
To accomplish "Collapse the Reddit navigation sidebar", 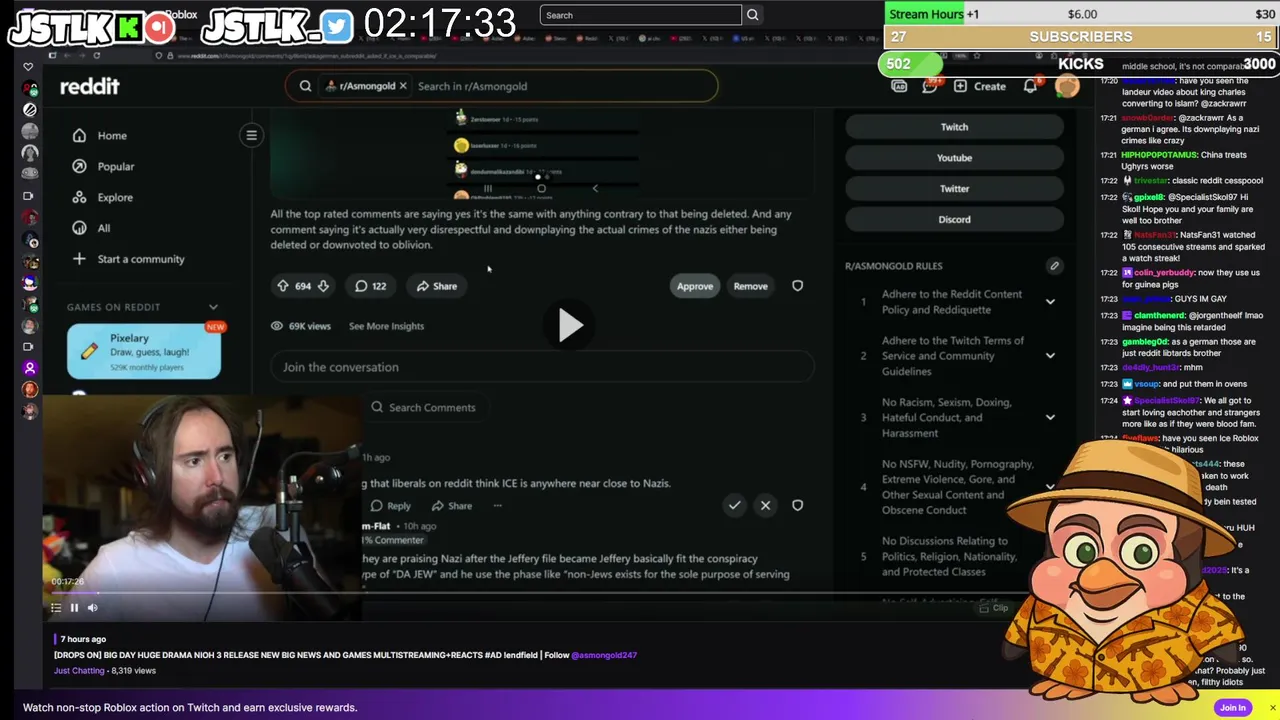I will [x=252, y=135].
